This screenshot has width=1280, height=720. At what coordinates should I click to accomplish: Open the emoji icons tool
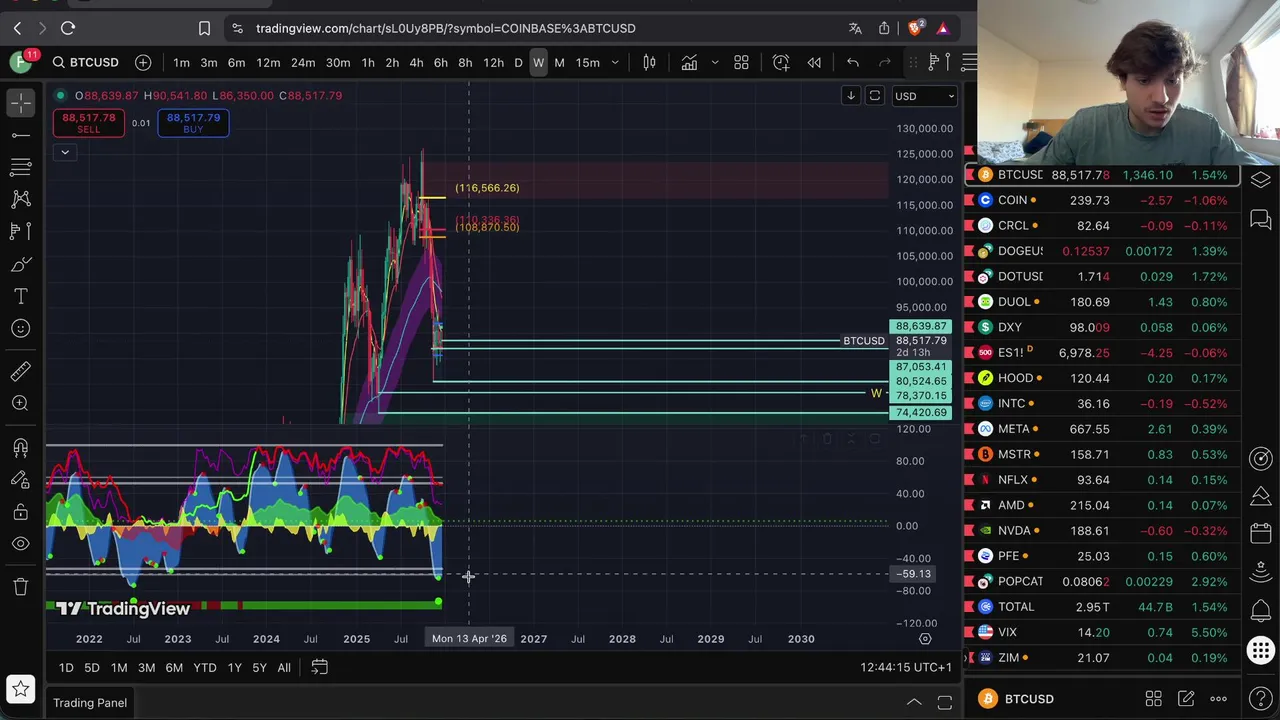click(21, 328)
